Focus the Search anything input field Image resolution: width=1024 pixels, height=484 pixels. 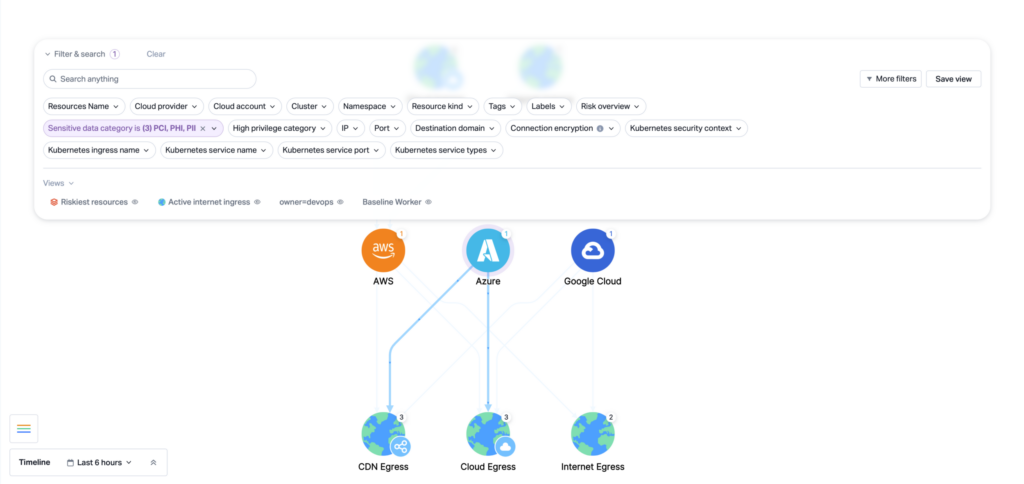click(x=150, y=79)
